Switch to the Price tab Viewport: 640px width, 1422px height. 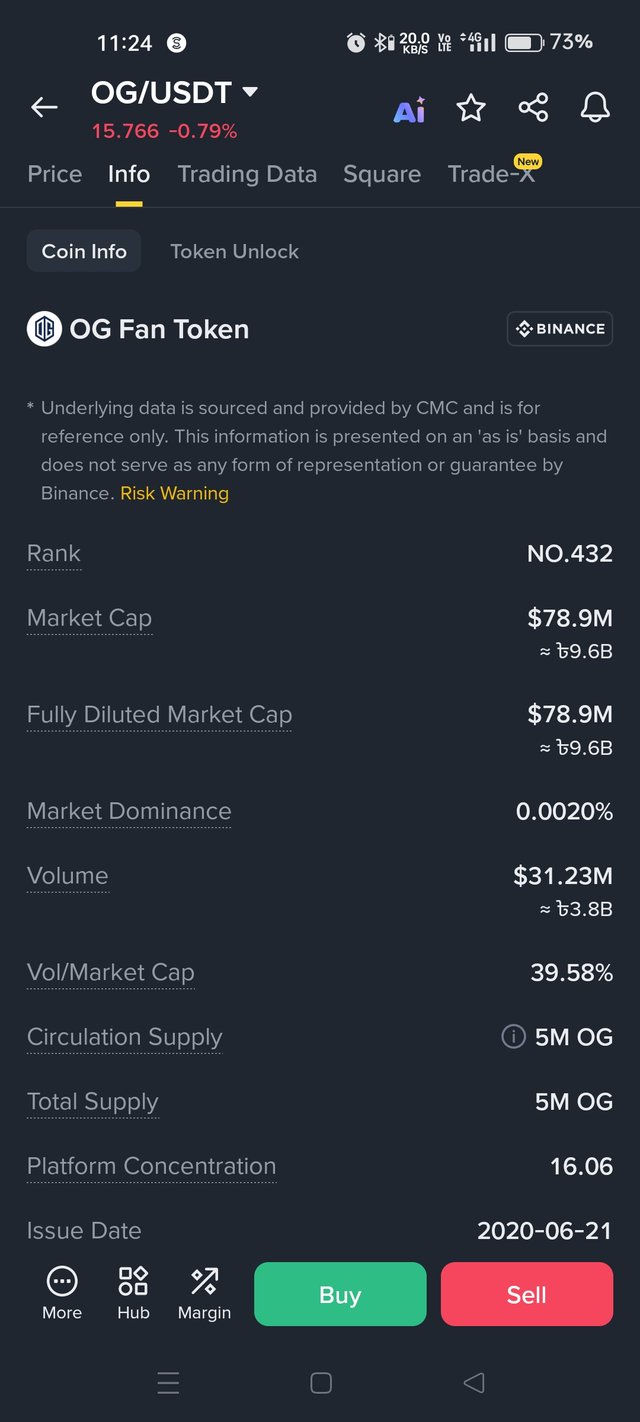(55, 174)
